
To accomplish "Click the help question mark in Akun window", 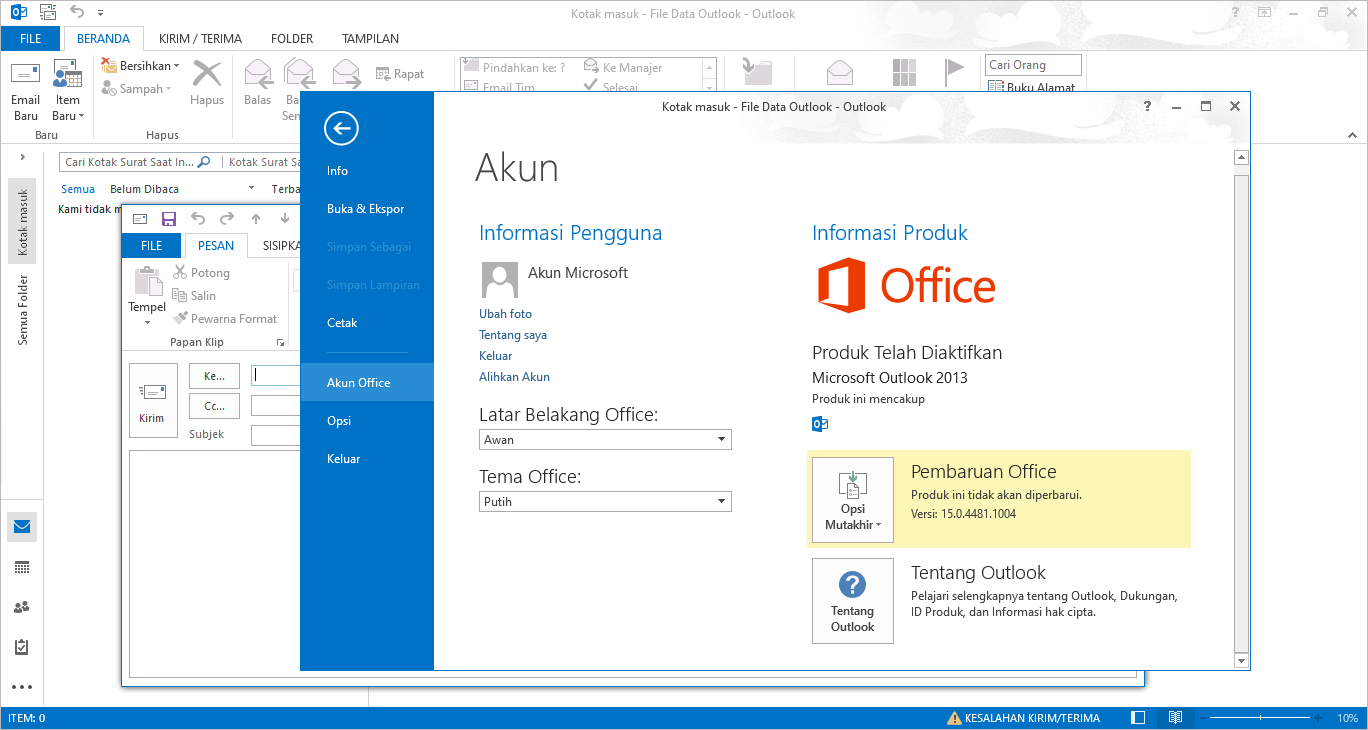I will click(1147, 106).
